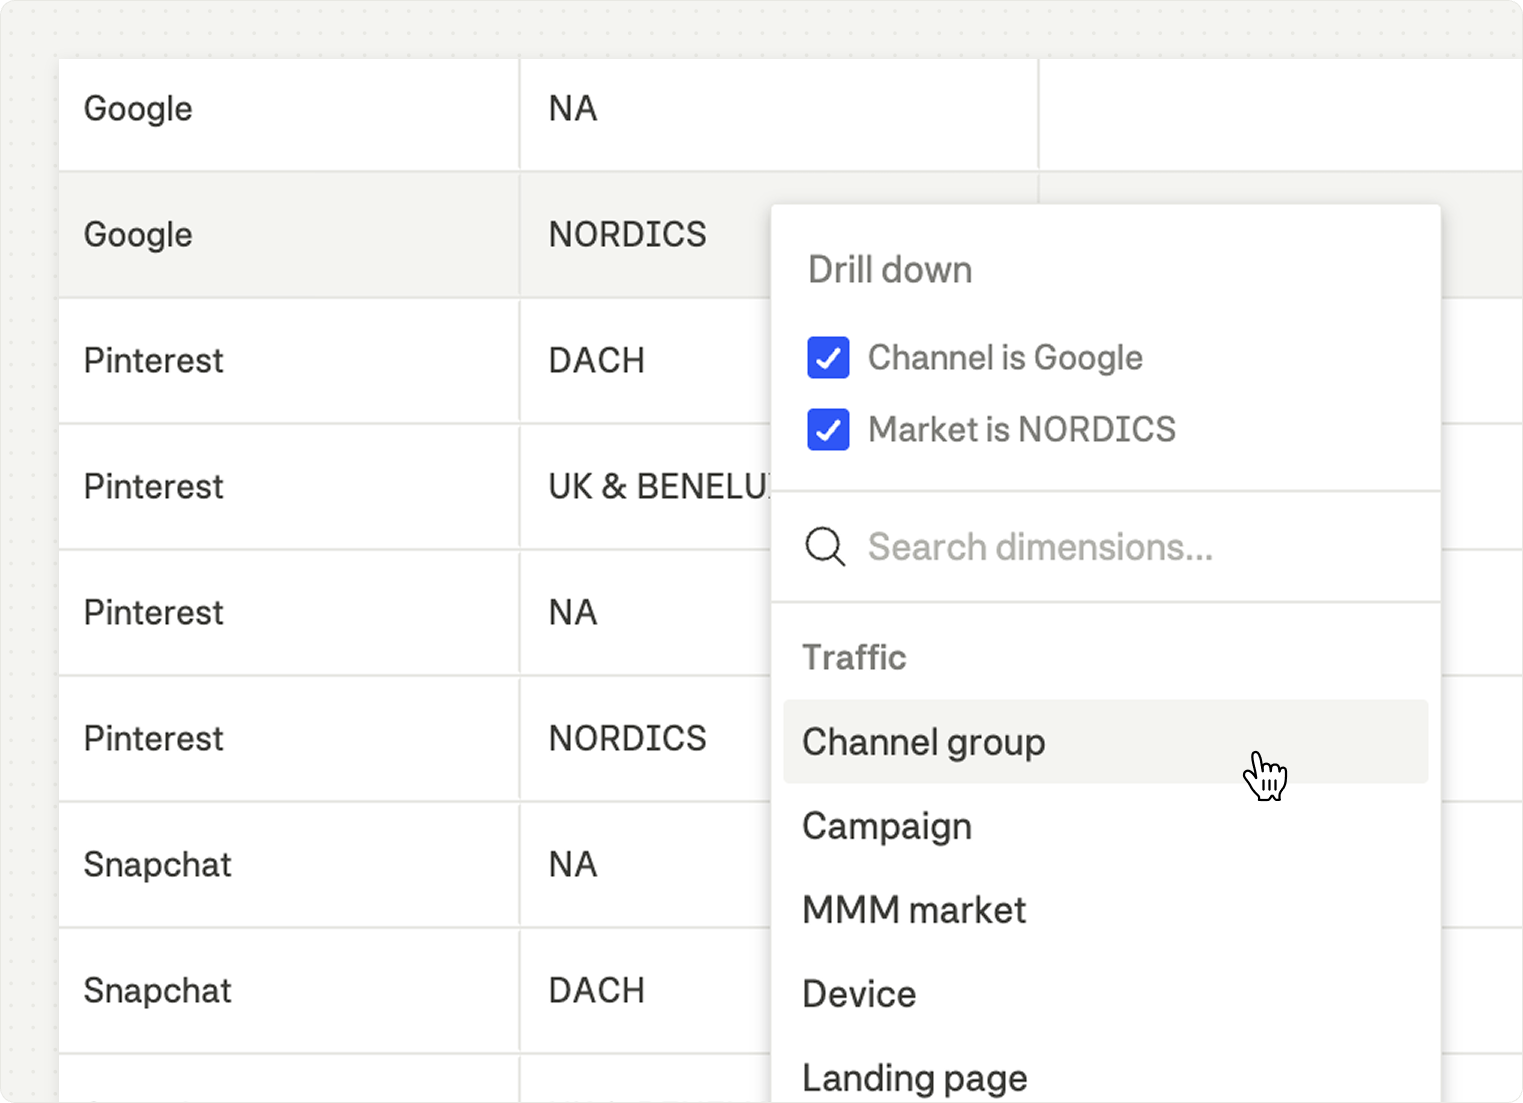This screenshot has height=1103, width=1523.
Task: Click the NORDICS cell in the Pinterest row
Action: pyautogui.click(x=627, y=739)
